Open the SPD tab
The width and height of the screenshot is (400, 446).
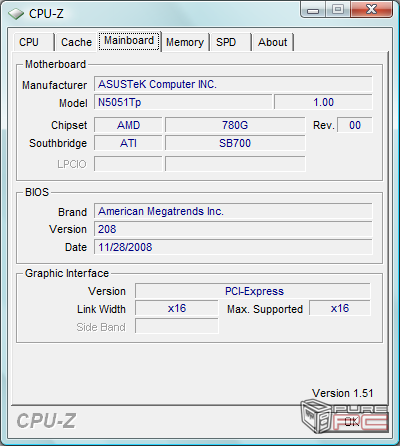pos(230,42)
